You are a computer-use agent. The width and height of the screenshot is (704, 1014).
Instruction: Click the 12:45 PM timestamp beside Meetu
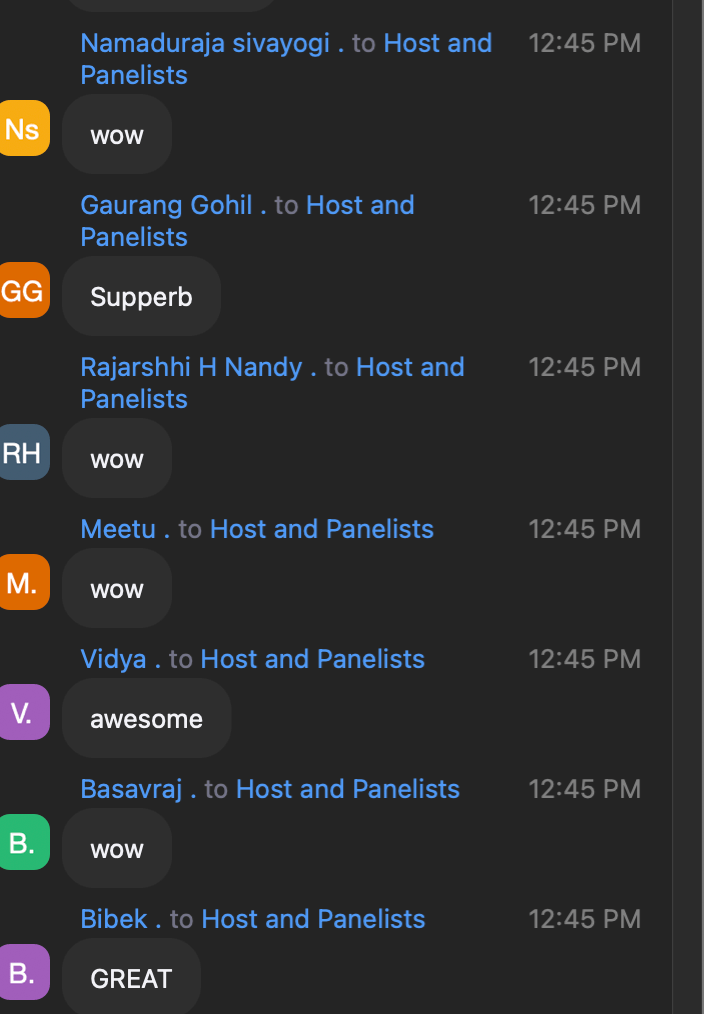584,529
